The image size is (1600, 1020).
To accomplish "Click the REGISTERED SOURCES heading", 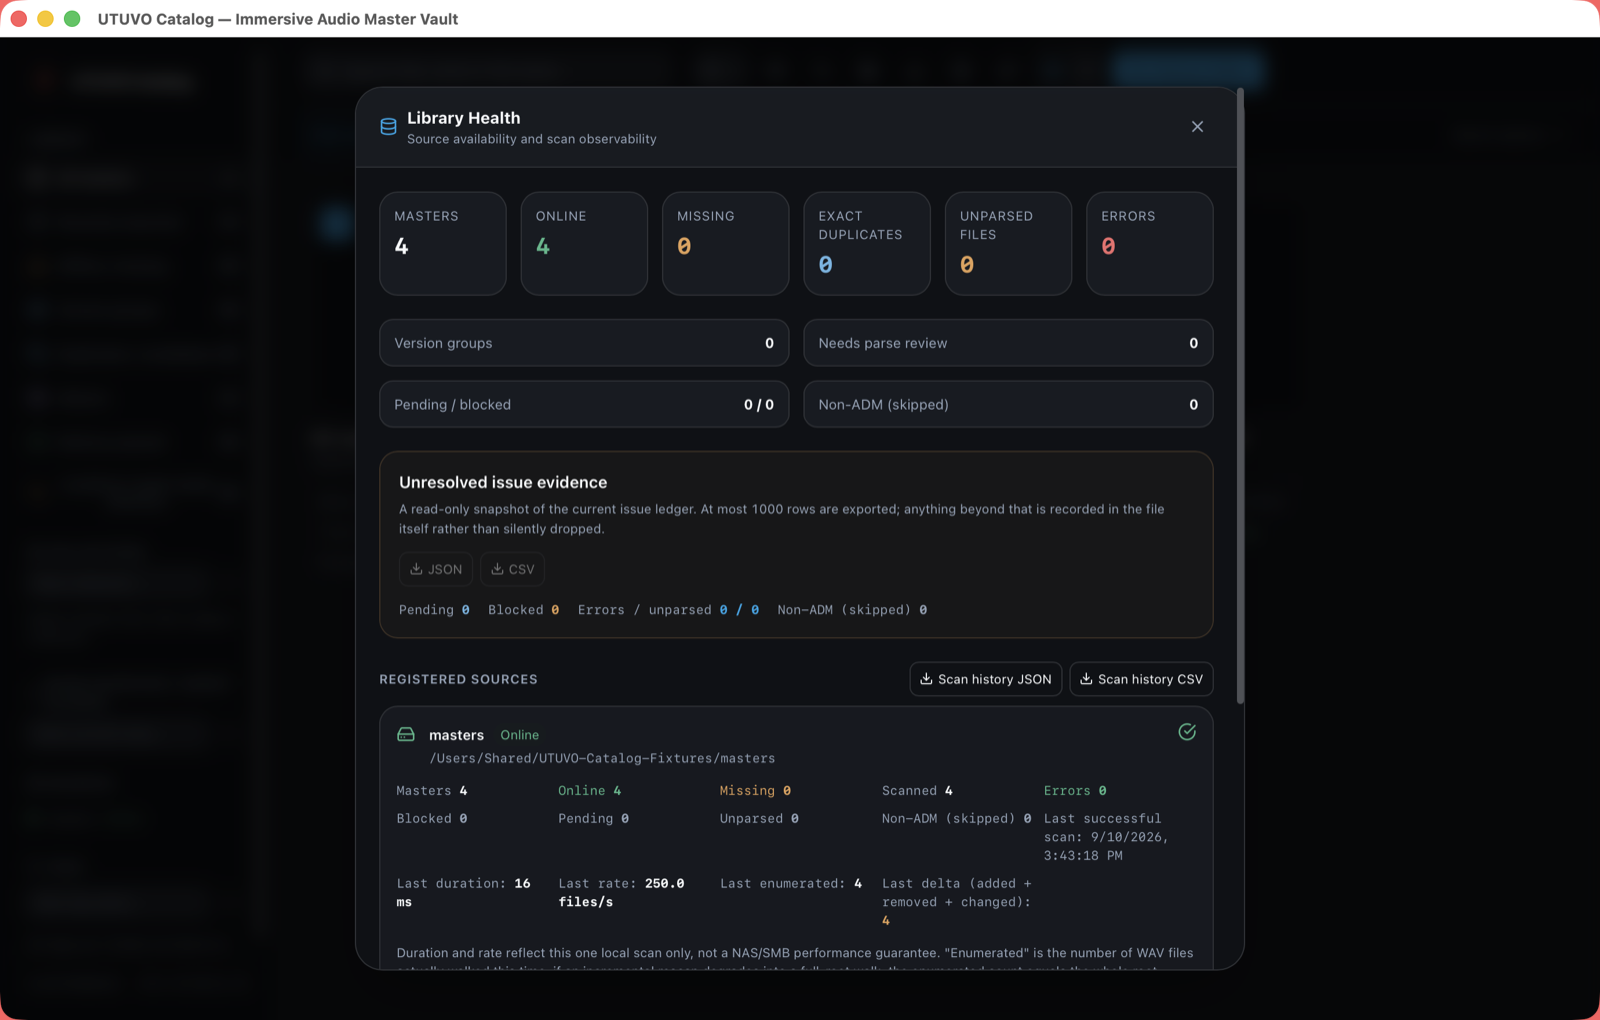I will tap(458, 679).
